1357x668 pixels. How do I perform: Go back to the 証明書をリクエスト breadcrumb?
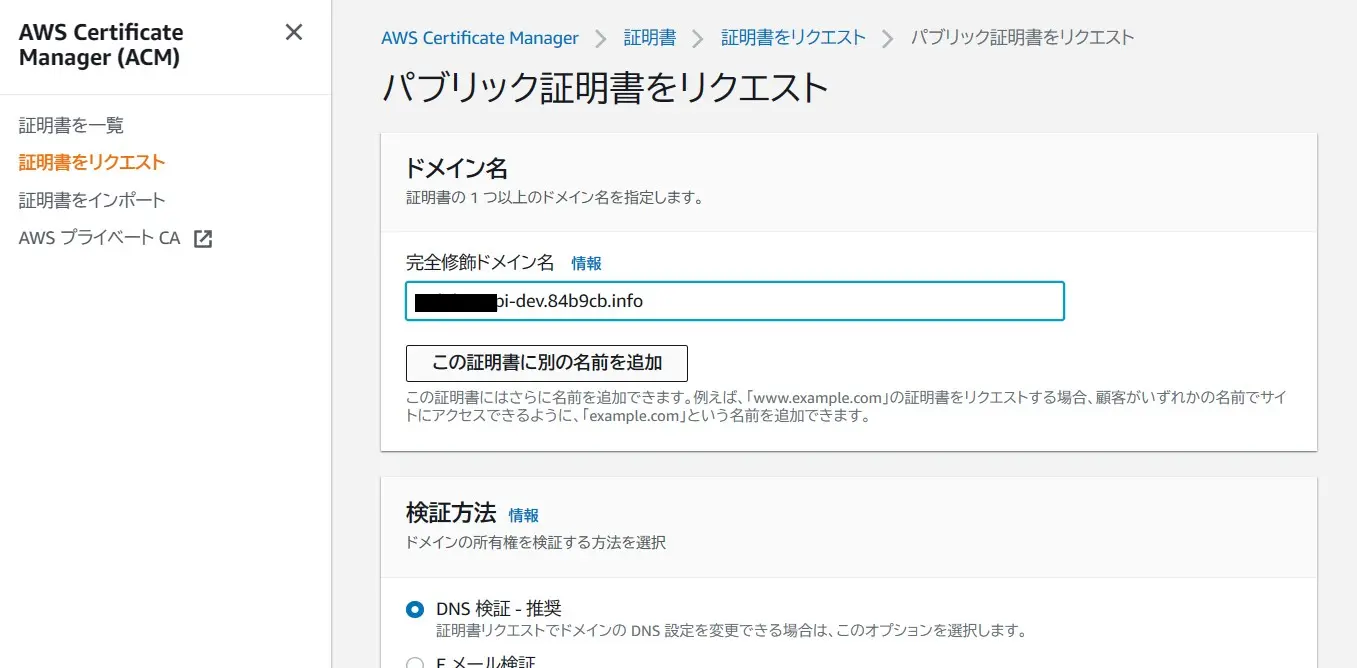pos(793,38)
